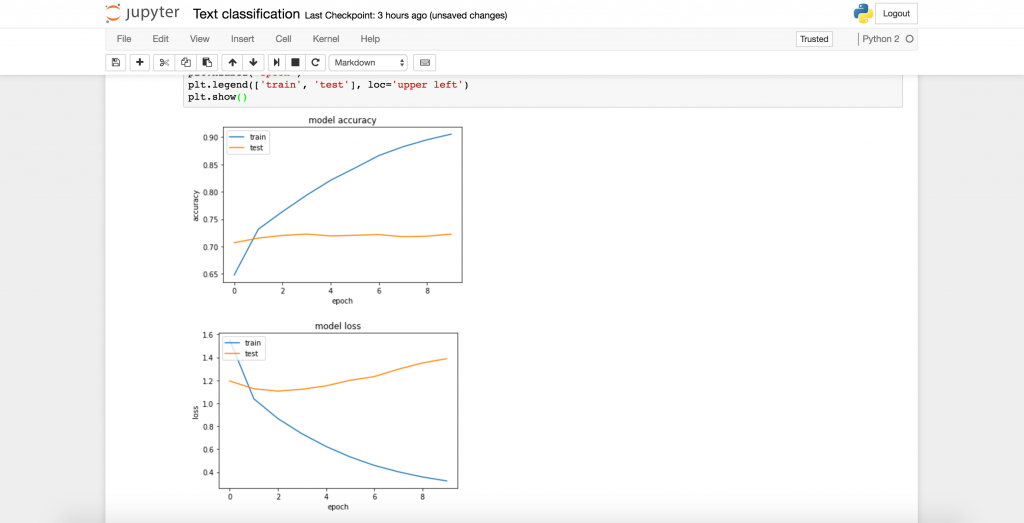The image size is (1024, 523).
Task: Copy selected cells icon
Action: tap(185, 62)
